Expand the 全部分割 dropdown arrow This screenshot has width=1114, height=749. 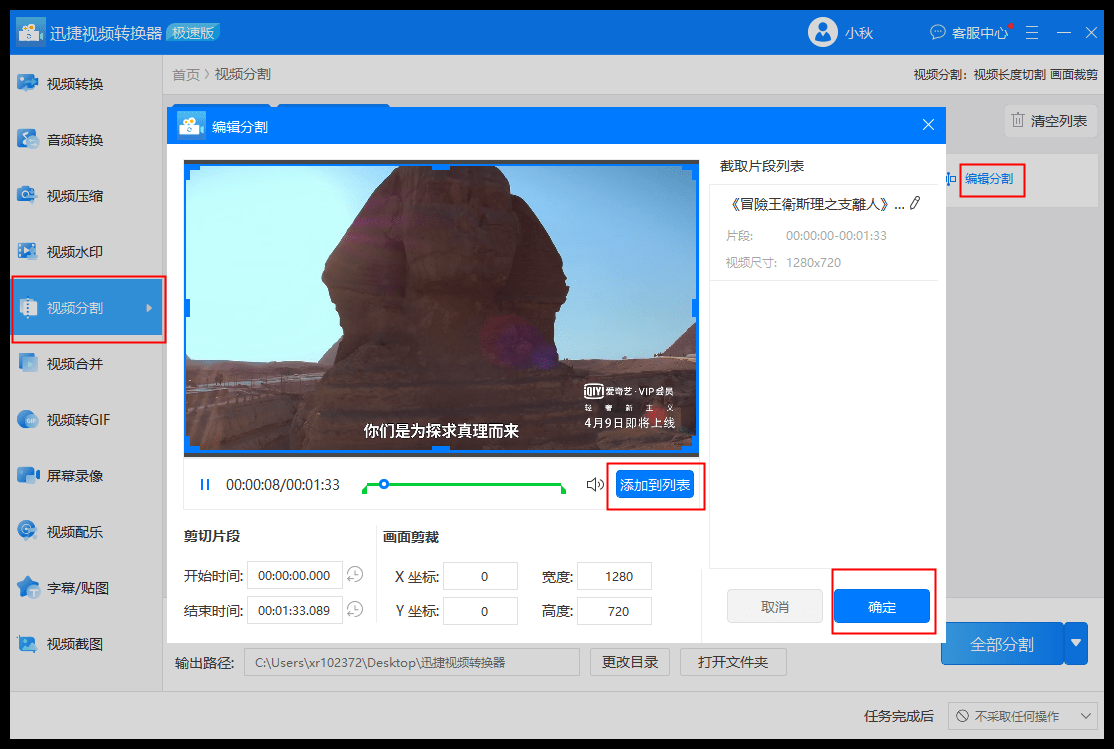pos(1076,644)
